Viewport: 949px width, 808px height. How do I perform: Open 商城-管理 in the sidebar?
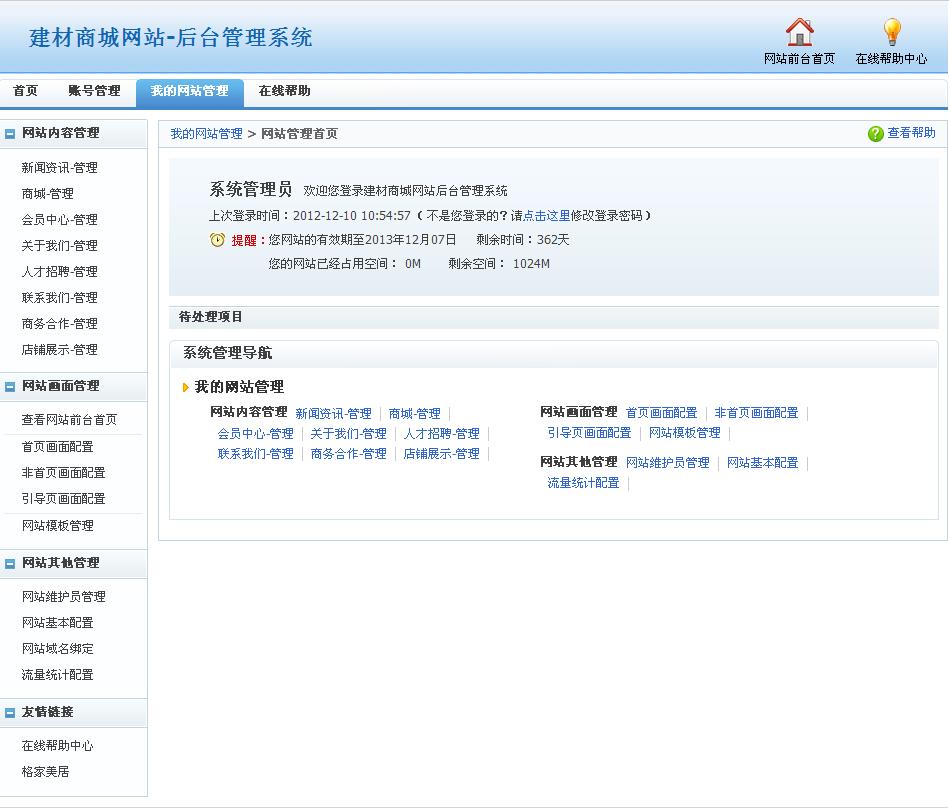click(47, 194)
